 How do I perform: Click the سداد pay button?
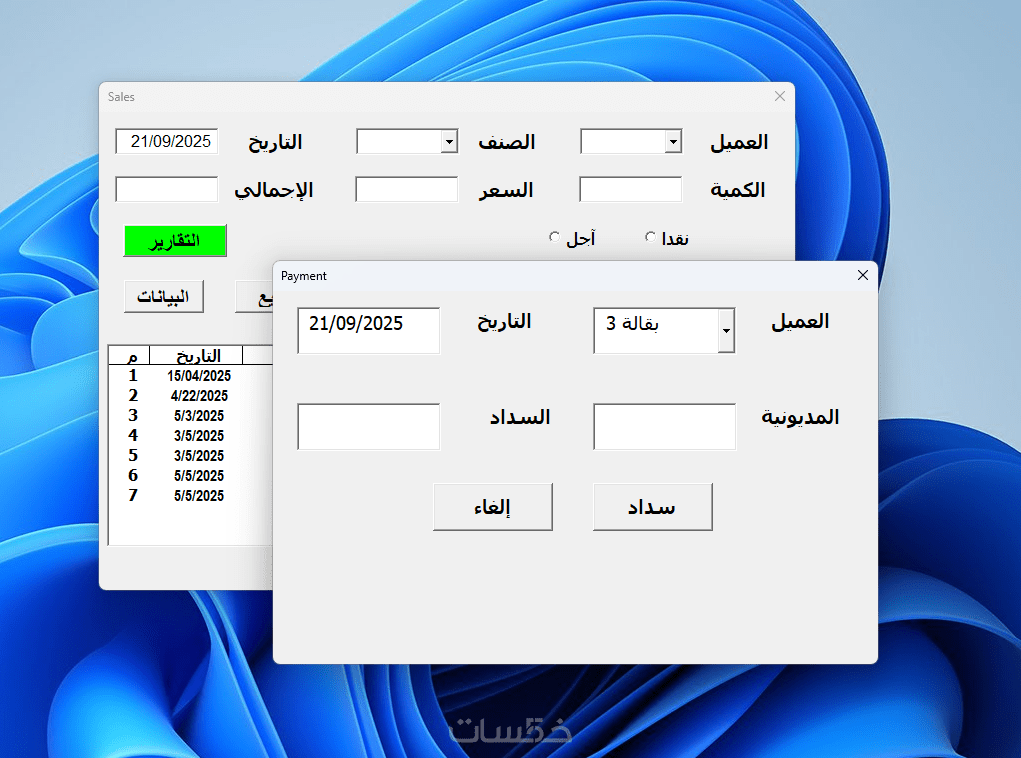click(x=652, y=507)
